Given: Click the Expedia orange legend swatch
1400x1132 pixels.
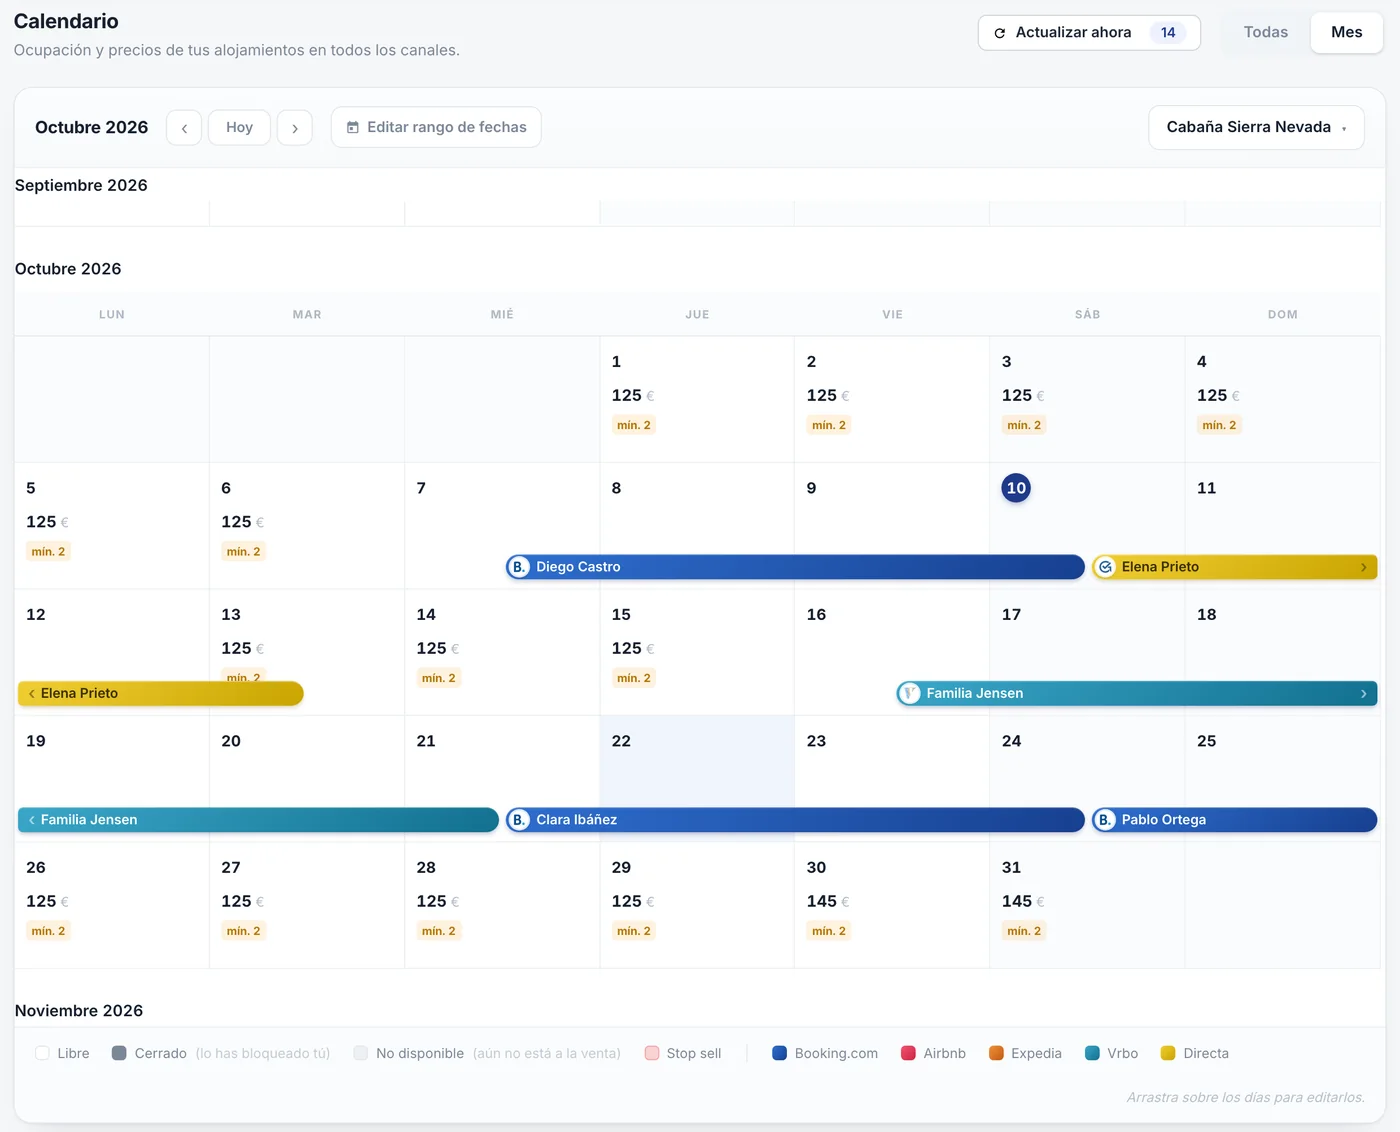Looking at the screenshot, I should coord(996,1053).
